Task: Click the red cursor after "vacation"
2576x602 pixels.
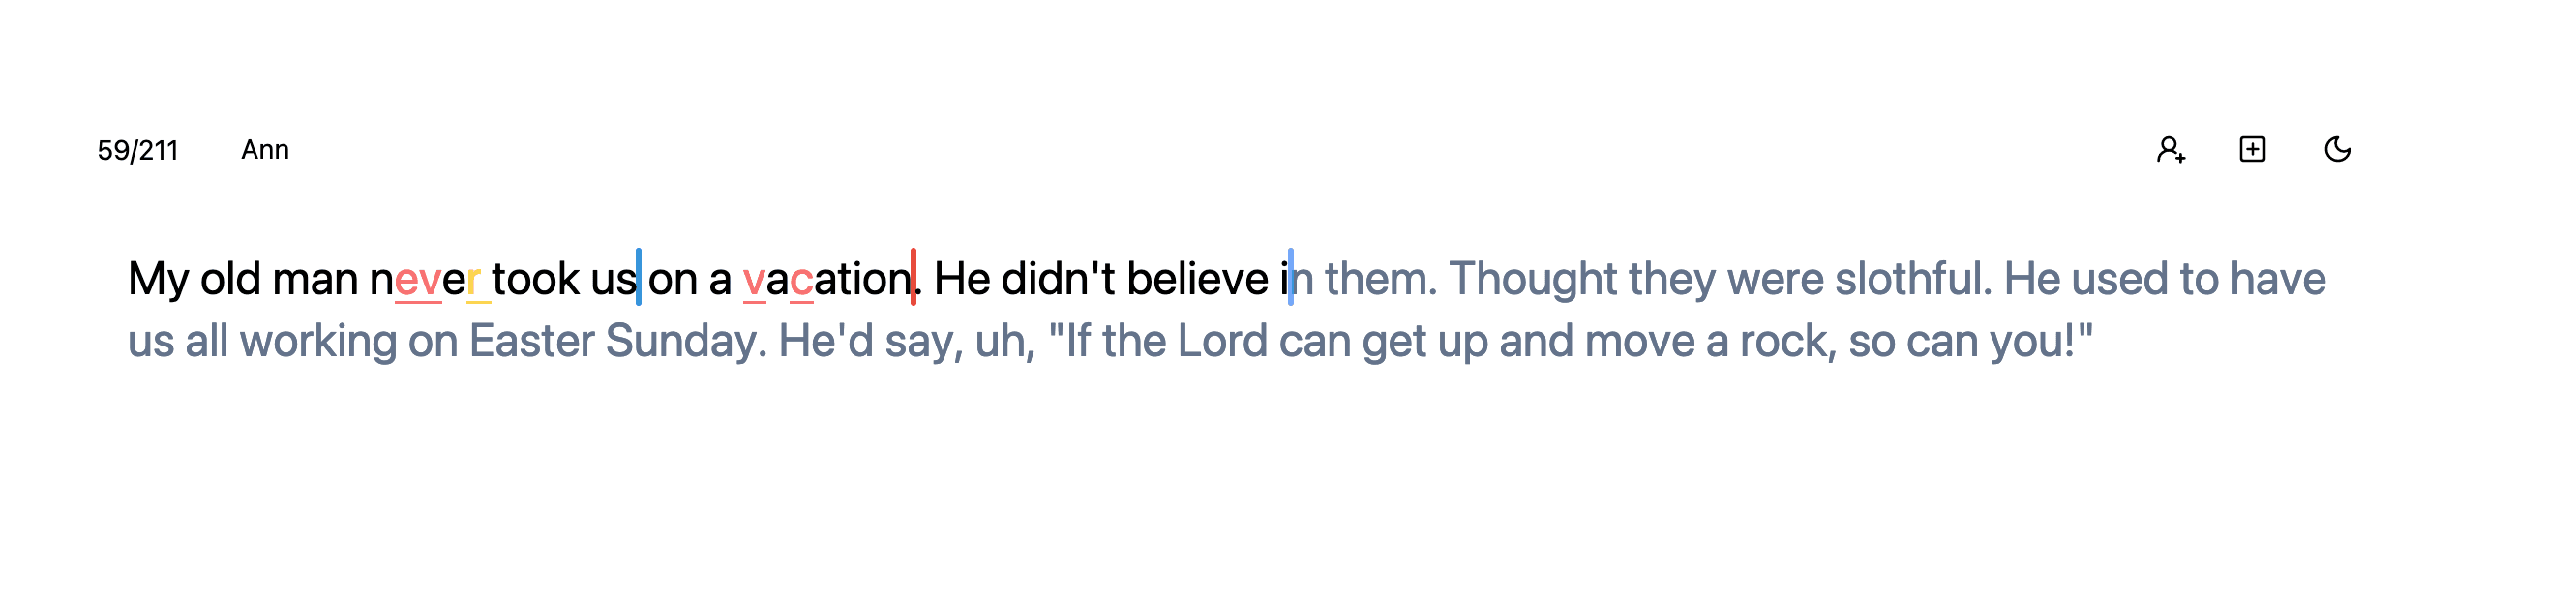Action: (913, 278)
